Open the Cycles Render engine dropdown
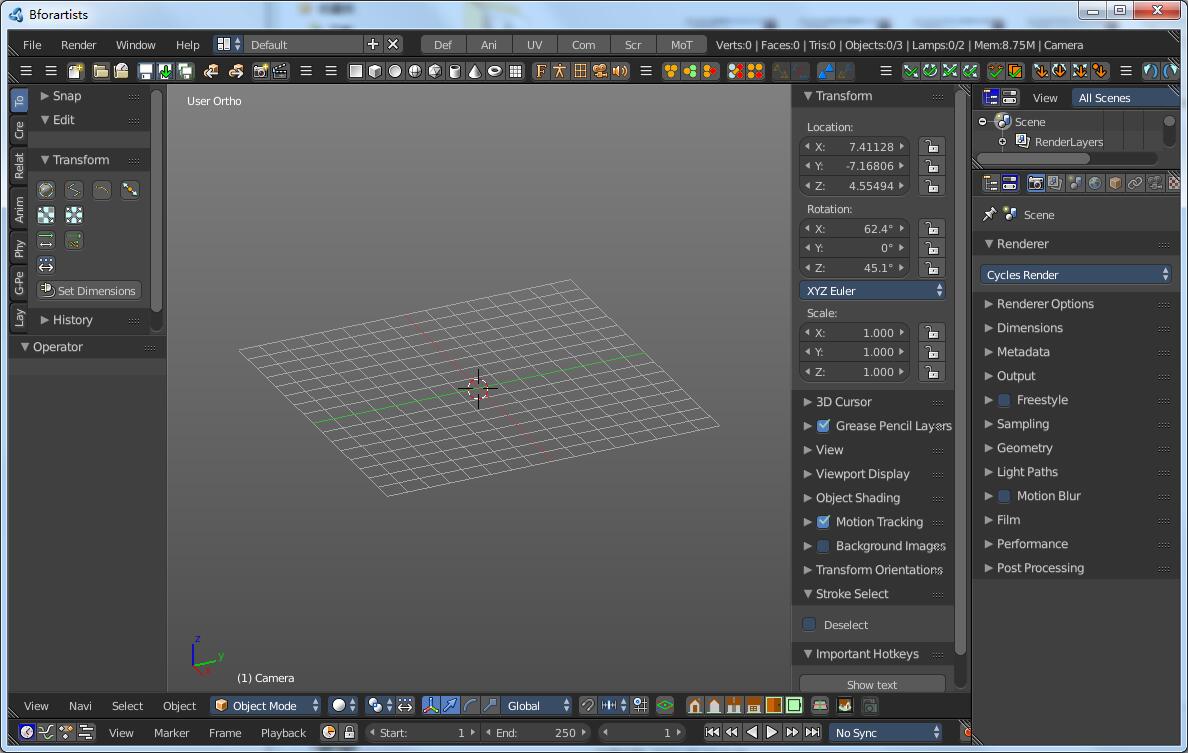This screenshot has height=753, width=1188. click(1075, 274)
